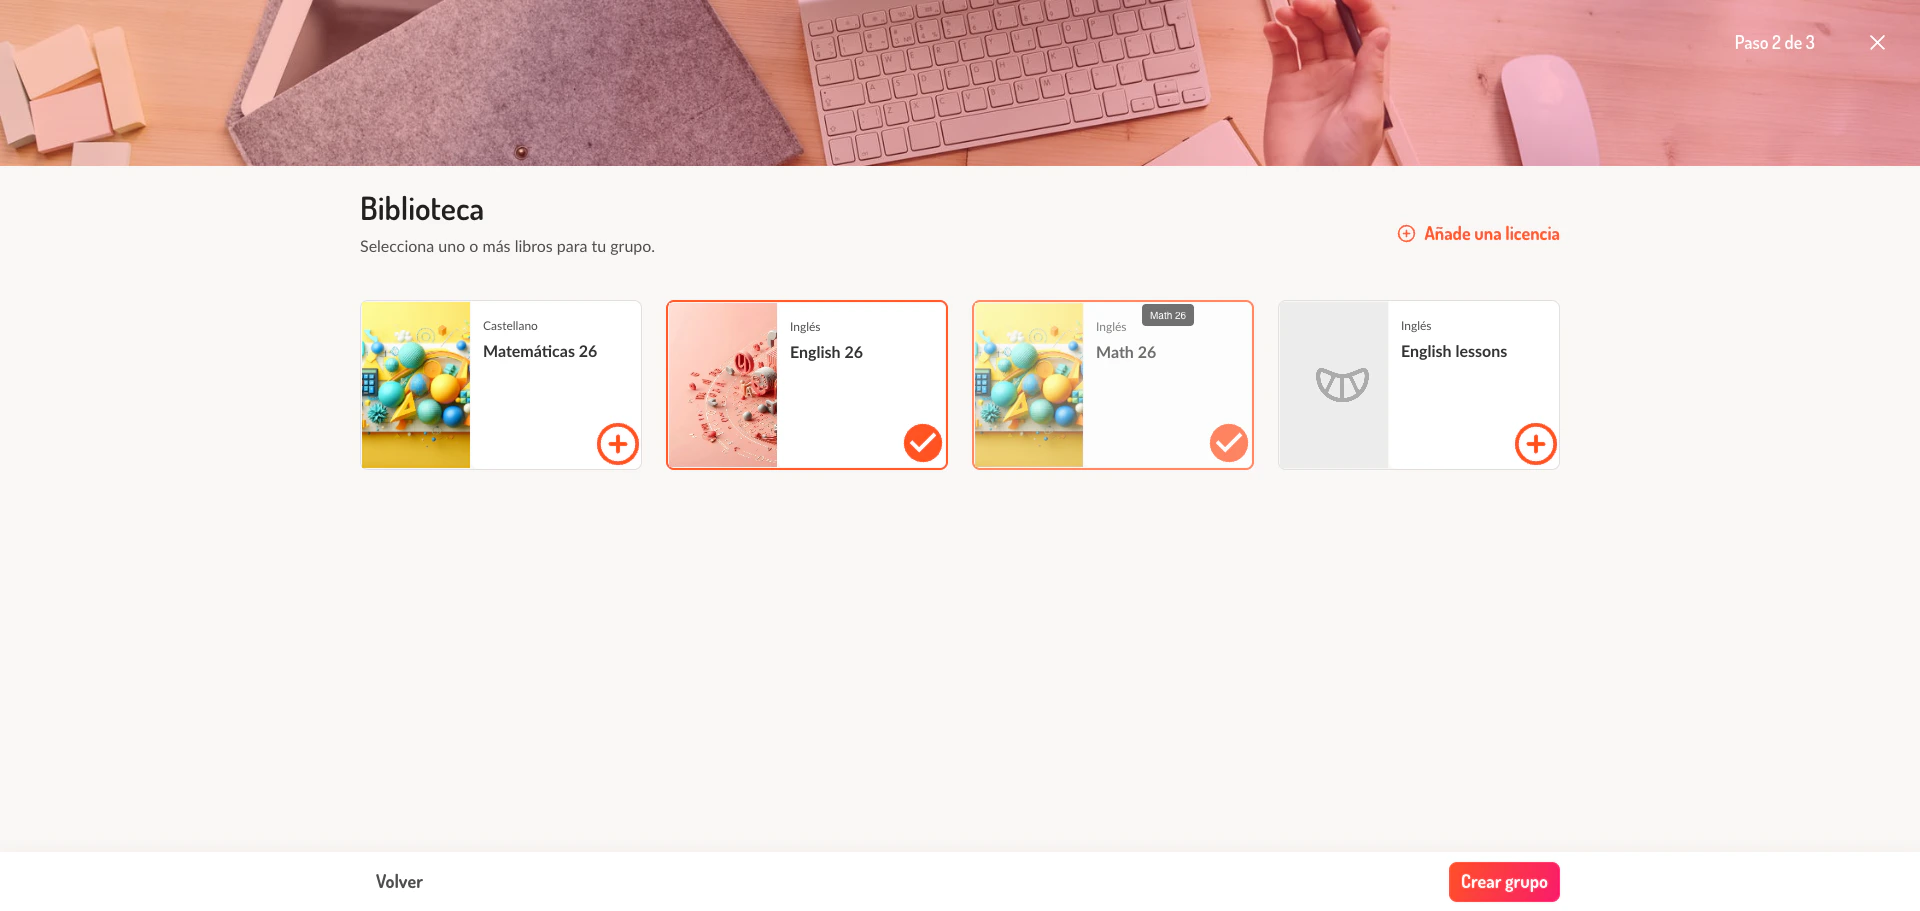Click the Math 26 tooltip label
The image size is (1920, 911).
tap(1168, 315)
